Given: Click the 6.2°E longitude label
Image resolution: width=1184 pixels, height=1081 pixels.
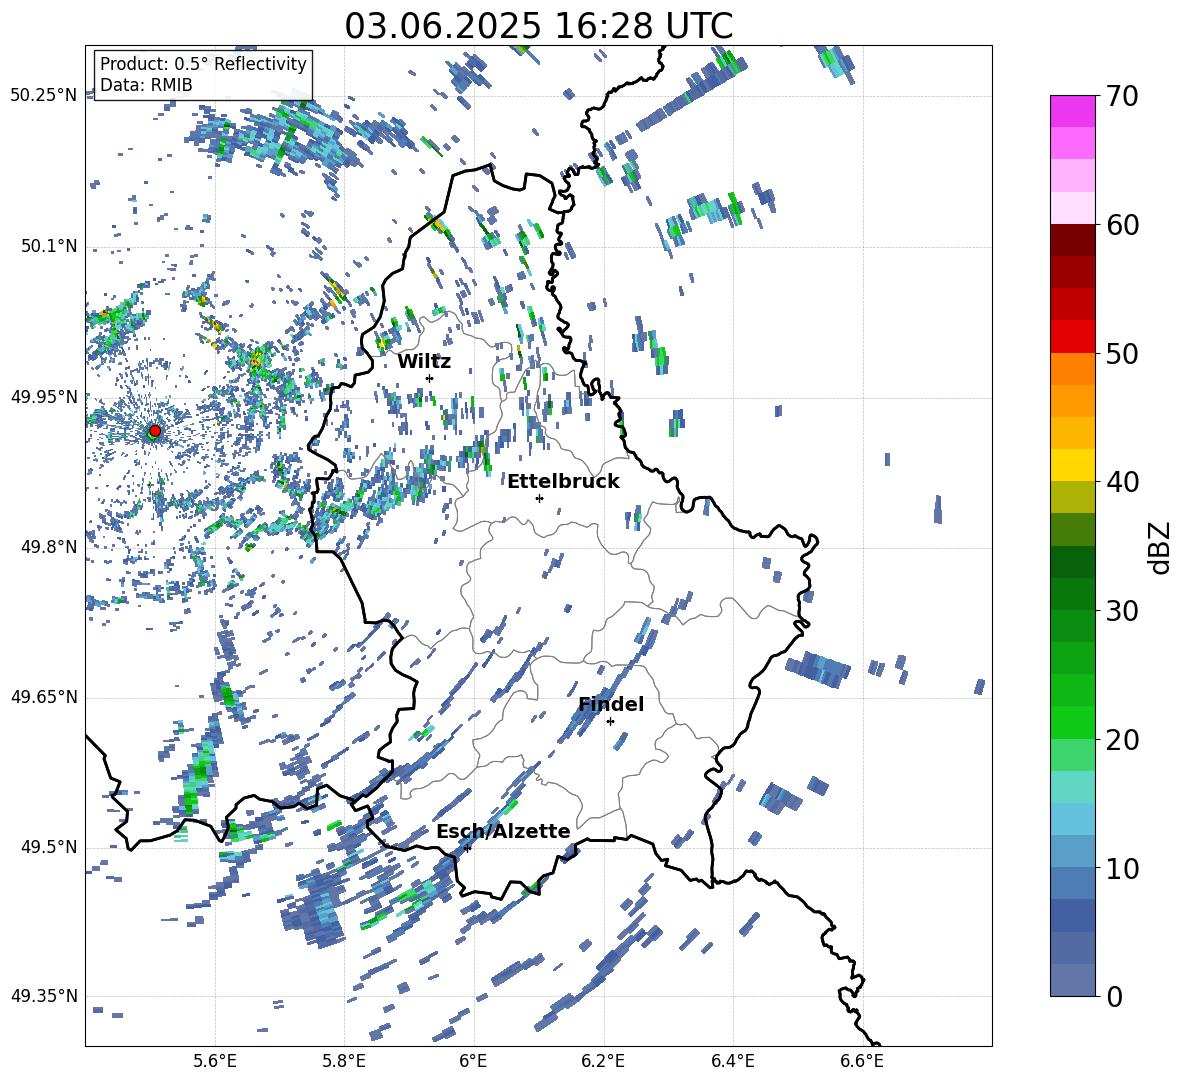Looking at the screenshot, I should [603, 1061].
